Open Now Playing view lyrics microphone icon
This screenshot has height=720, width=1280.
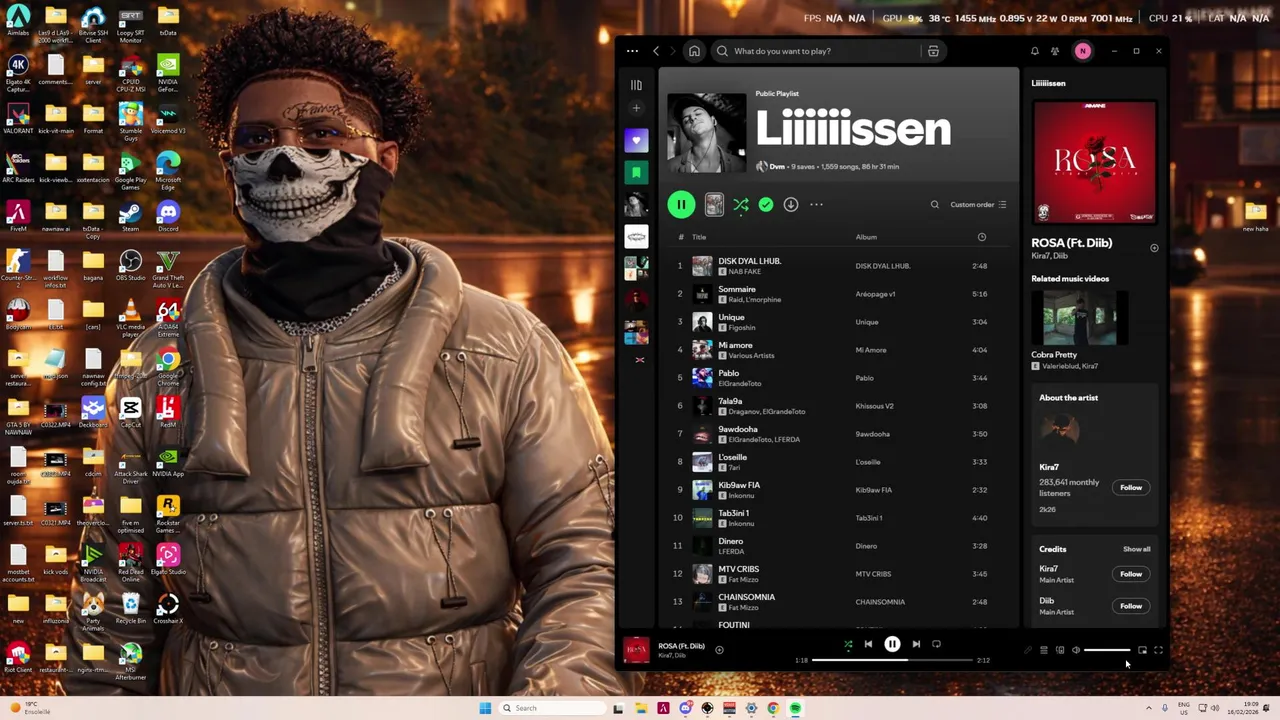click(1028, 650)
